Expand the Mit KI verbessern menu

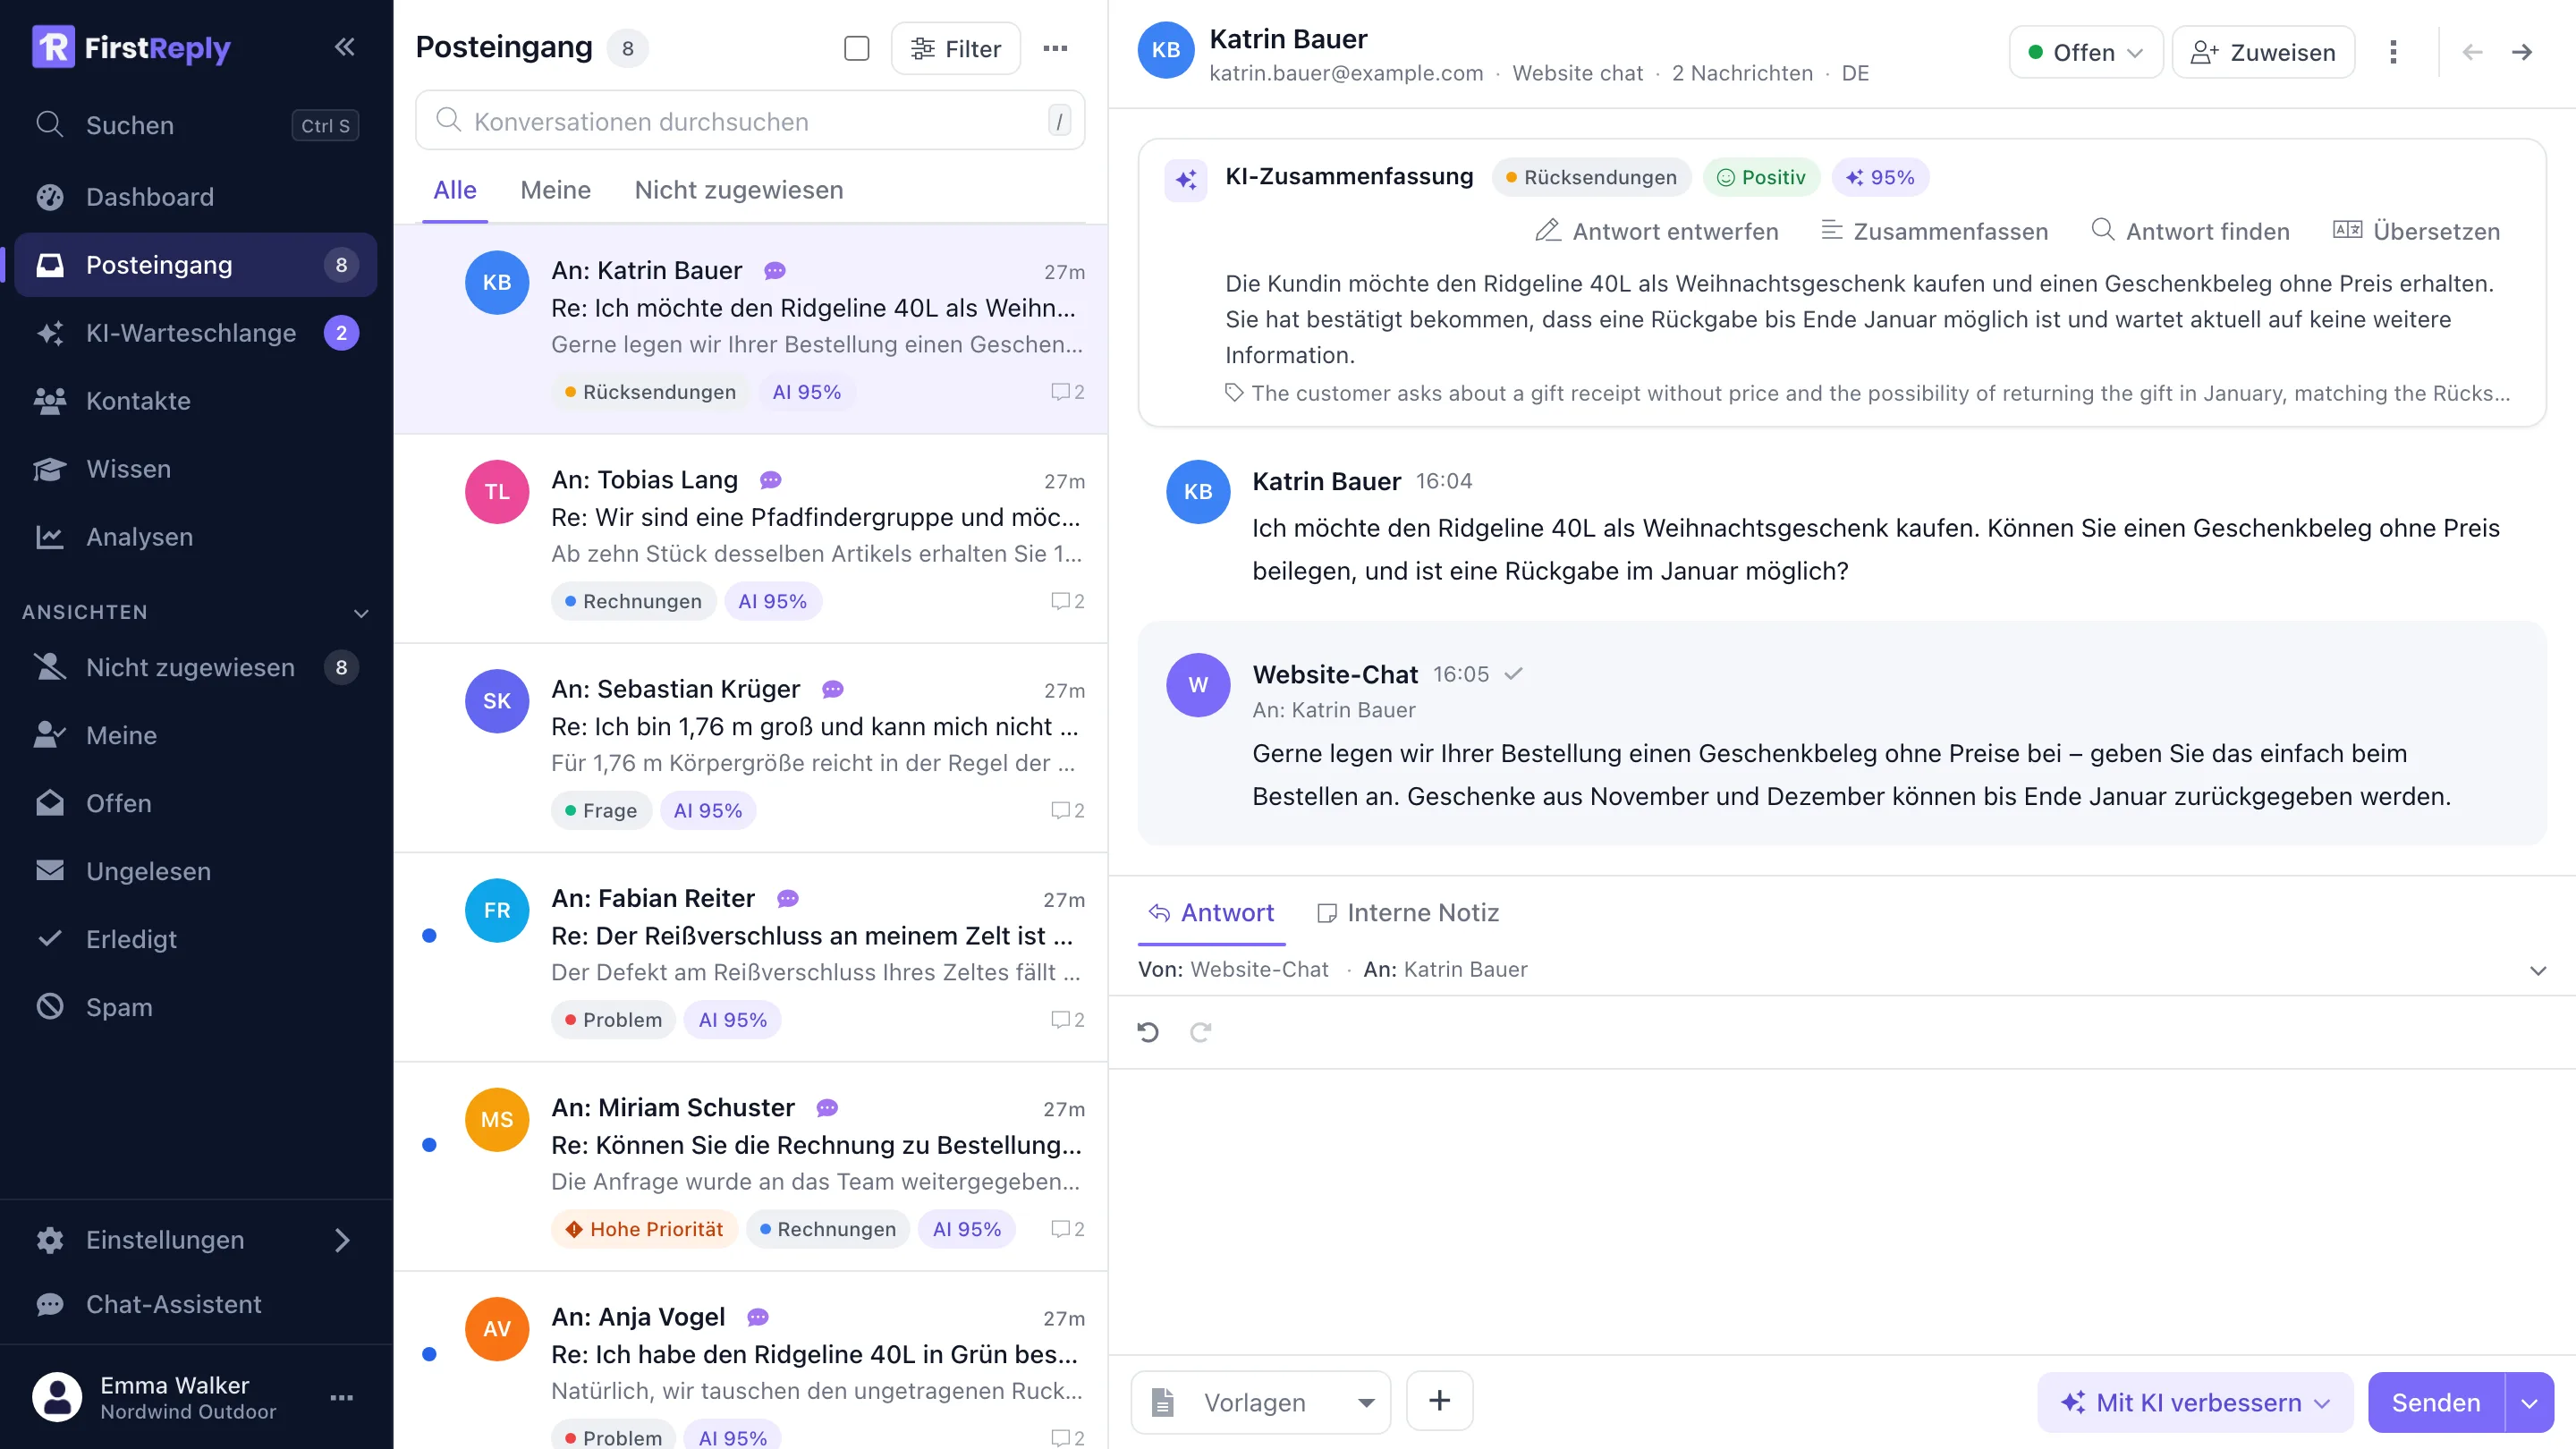point(2195,1402)
